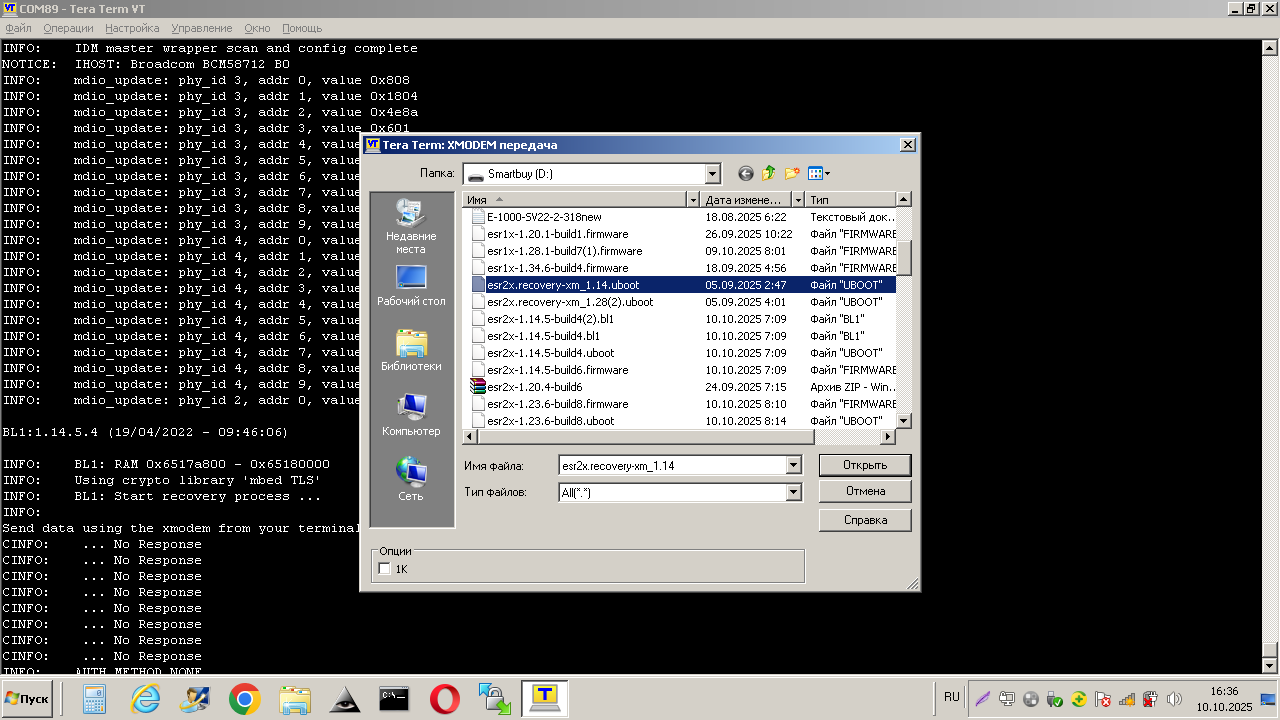Expand the Тип файлов dropdown
Image resolution: width=1280 pixels, height=720 pixels.
(x=793, y=492)
